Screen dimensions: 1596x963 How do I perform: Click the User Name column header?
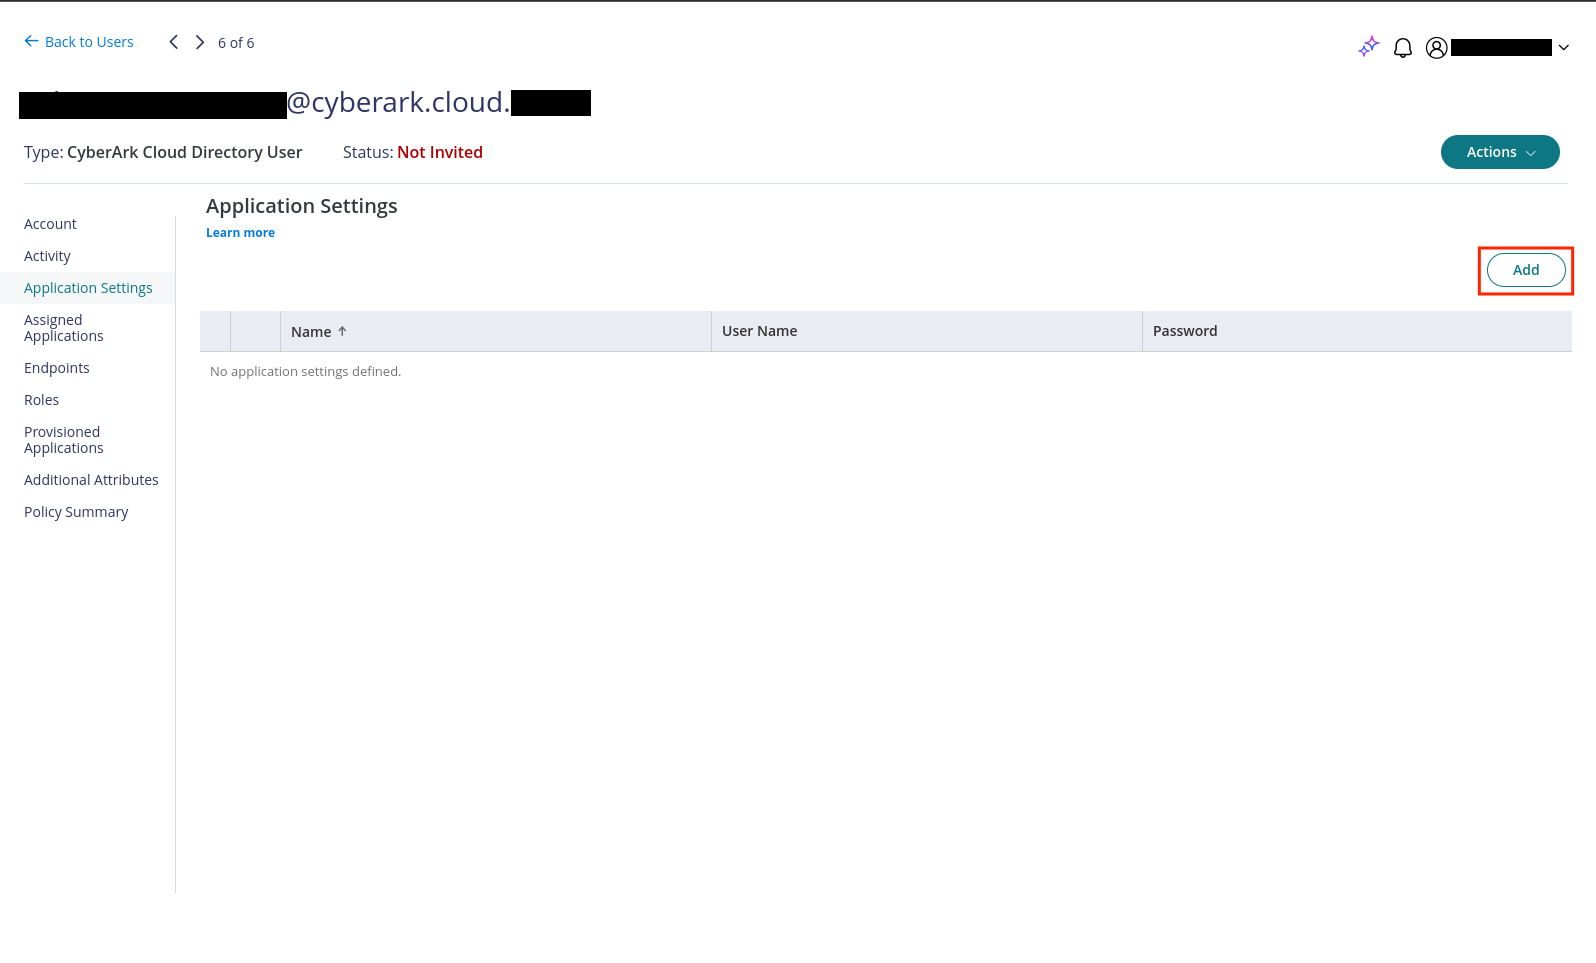[926, 331]
